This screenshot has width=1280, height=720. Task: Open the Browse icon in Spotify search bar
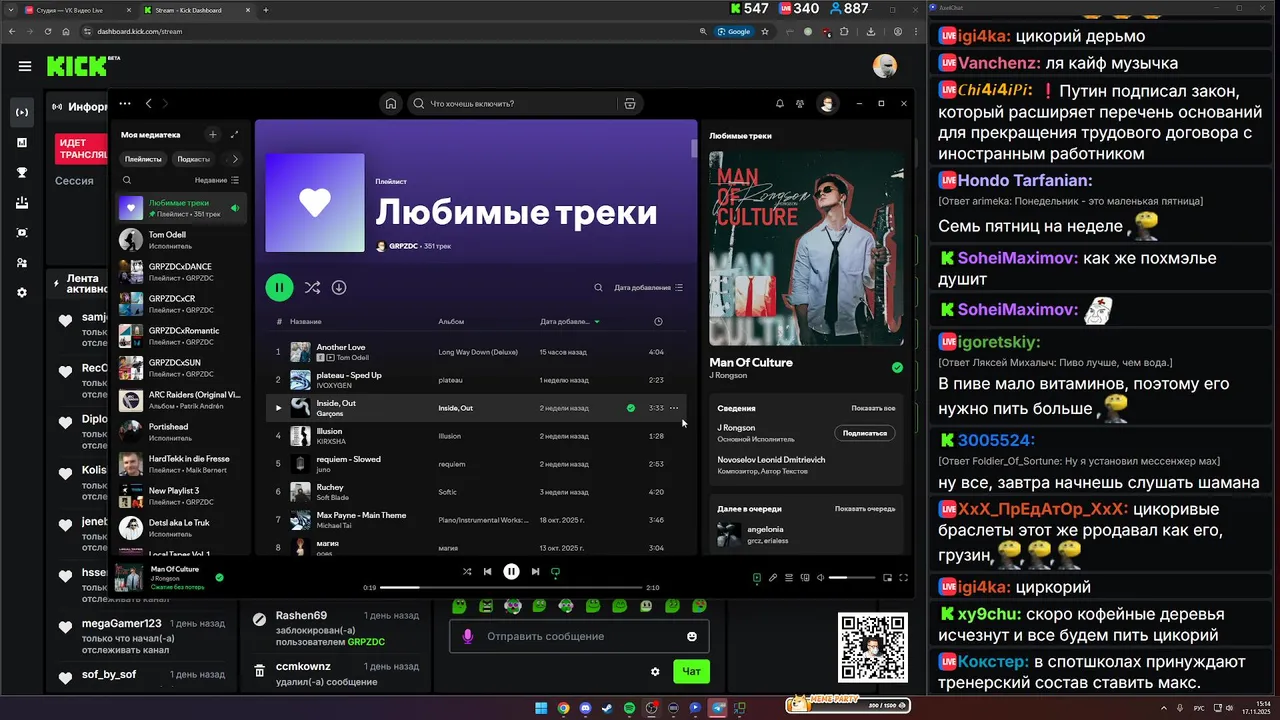(x=629, y=103)
